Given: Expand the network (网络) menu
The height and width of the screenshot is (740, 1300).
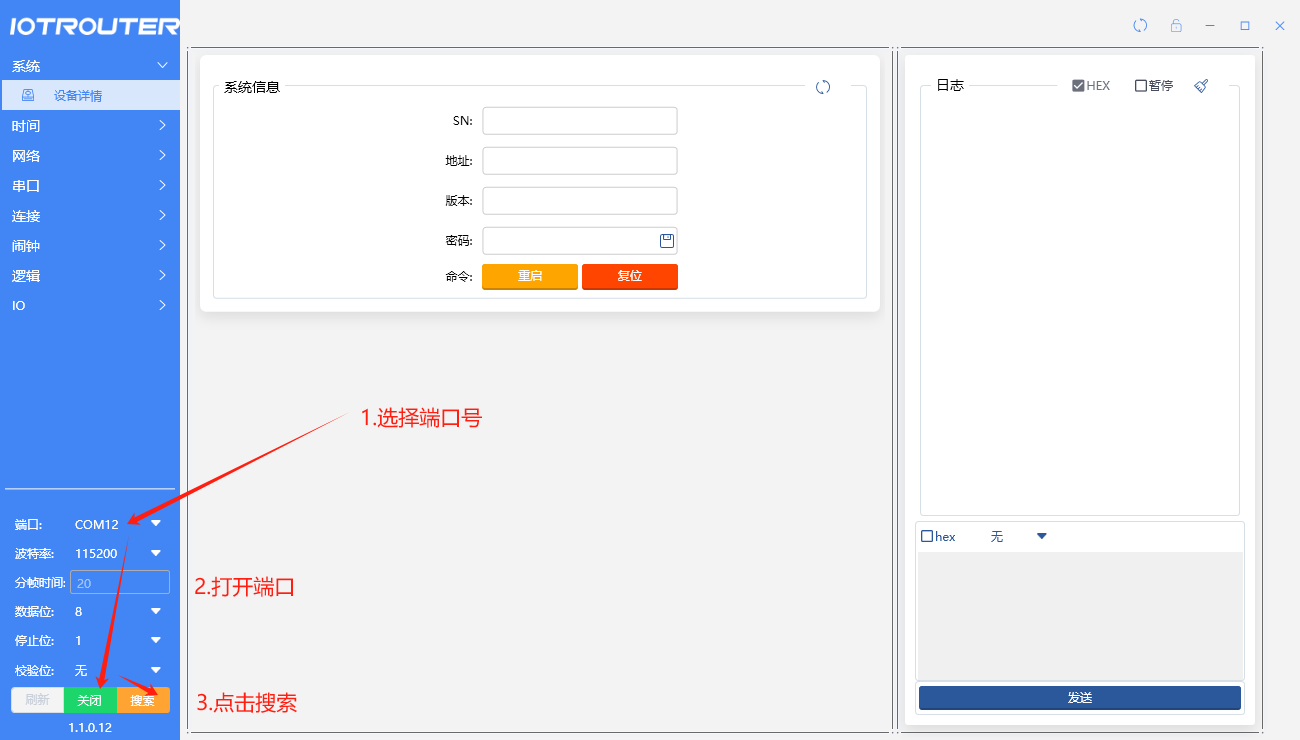Looking at the screenshot, I should (x=90, y=156).
